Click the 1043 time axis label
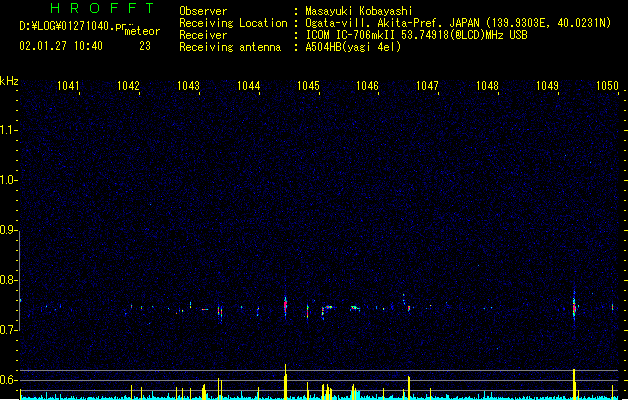Image resolution: width=629 pixels, height=400 pixels. point(188,86)
